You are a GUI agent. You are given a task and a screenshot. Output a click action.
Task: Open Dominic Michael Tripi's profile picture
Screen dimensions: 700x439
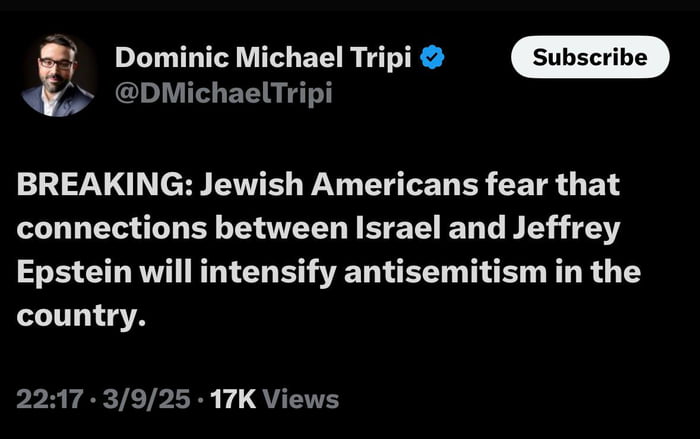[x=59, y=76]
